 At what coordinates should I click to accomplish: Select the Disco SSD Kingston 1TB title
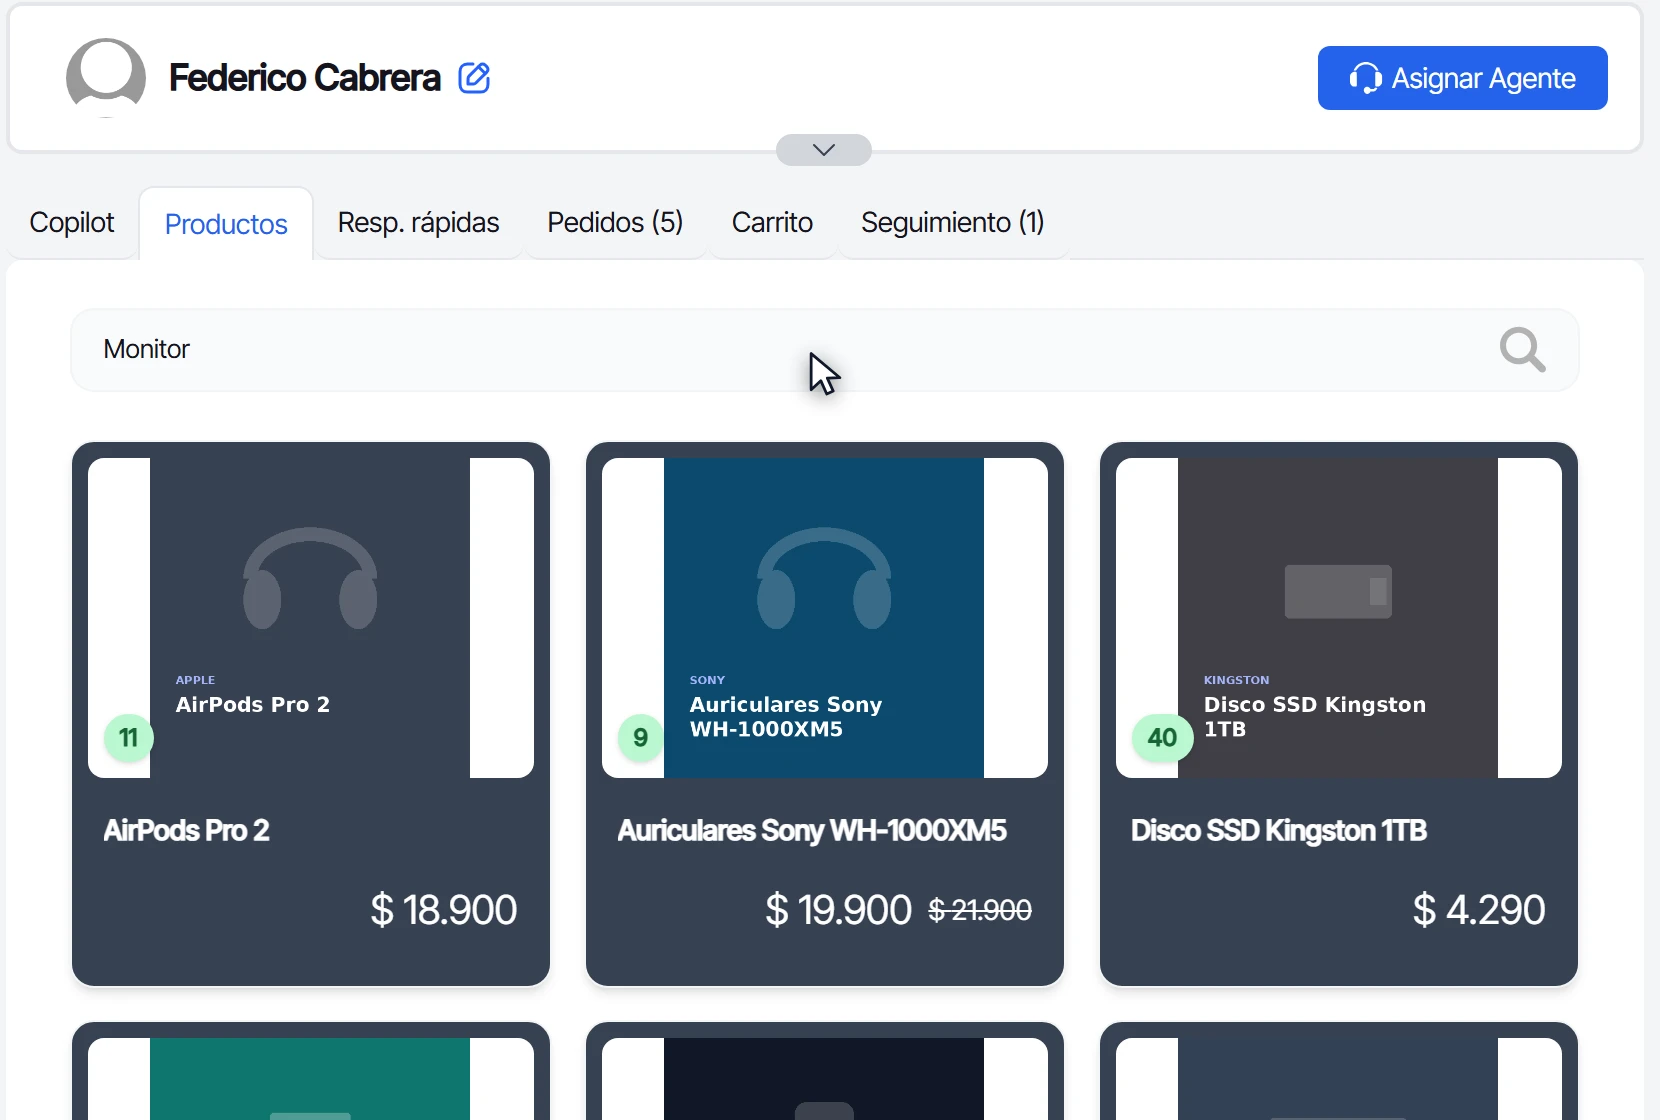1279,831
